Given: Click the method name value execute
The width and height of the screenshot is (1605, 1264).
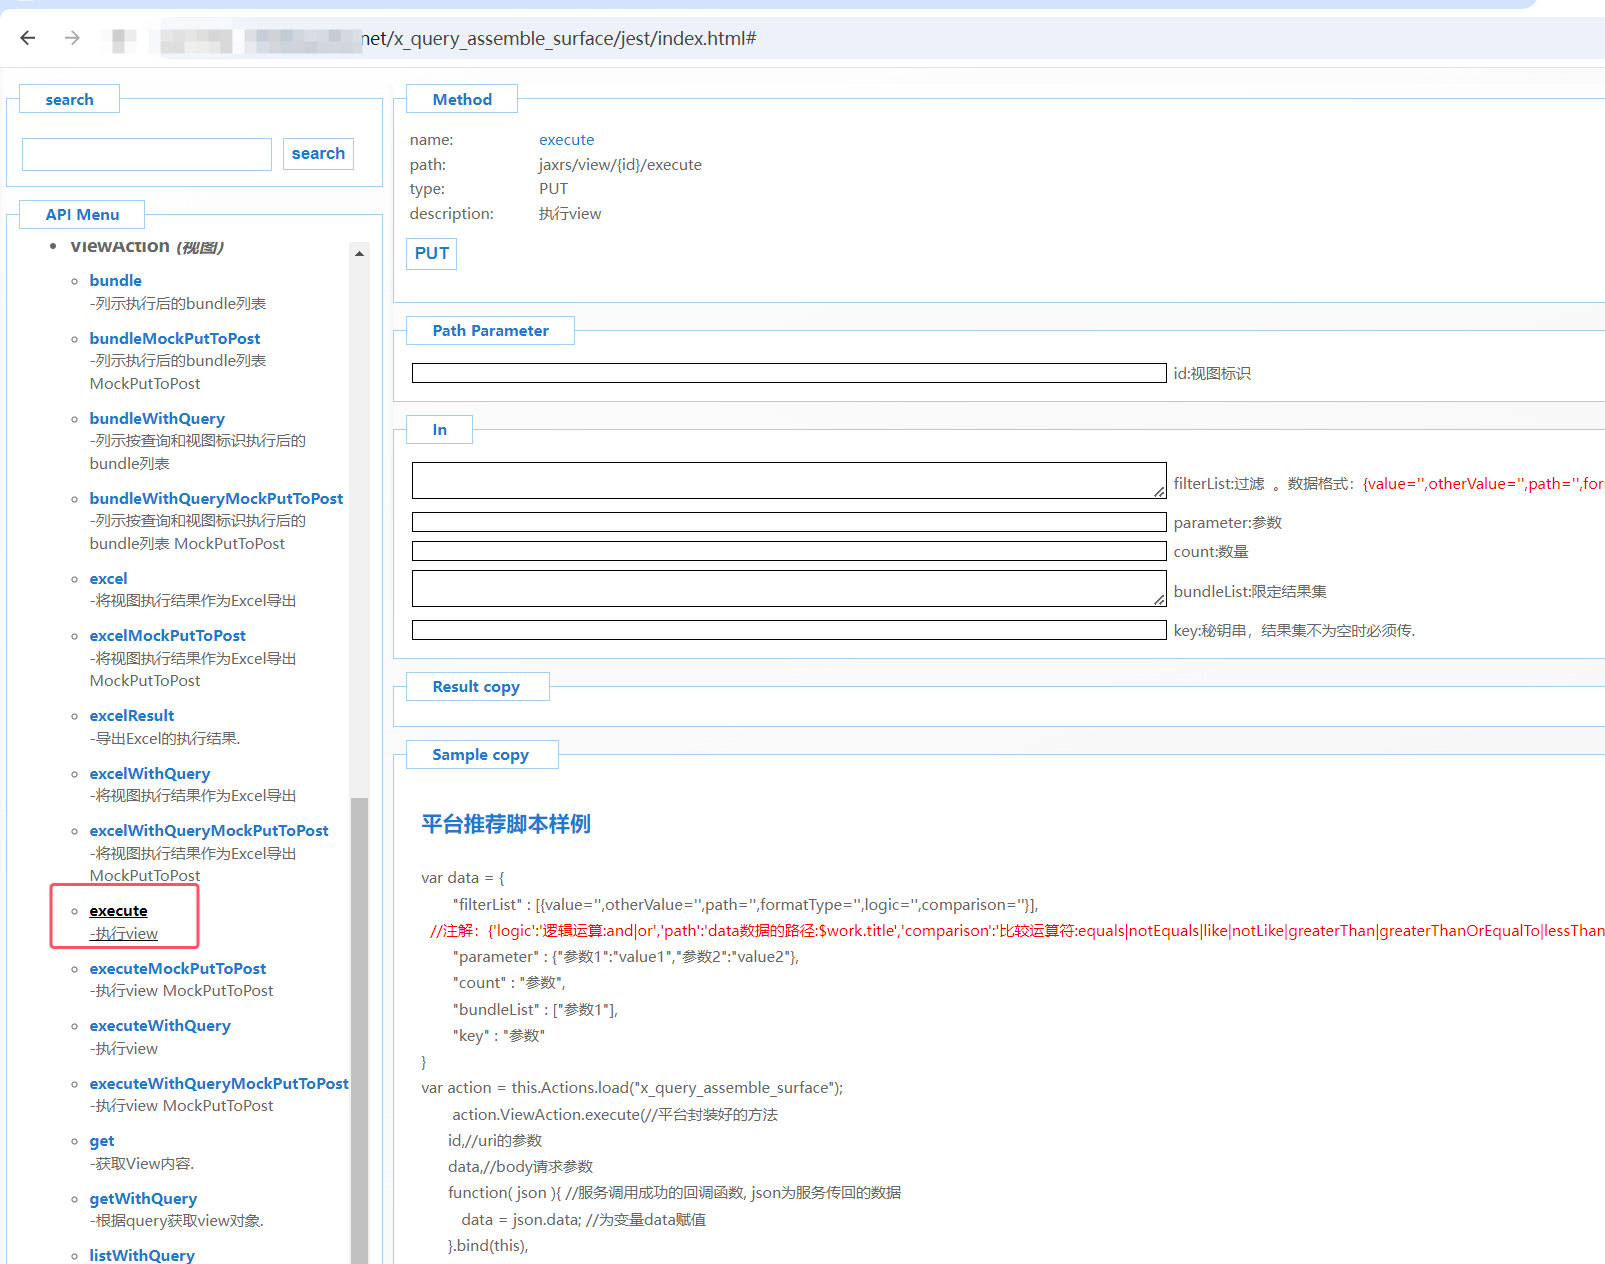Looking at the screenshot, I should 567,140.
